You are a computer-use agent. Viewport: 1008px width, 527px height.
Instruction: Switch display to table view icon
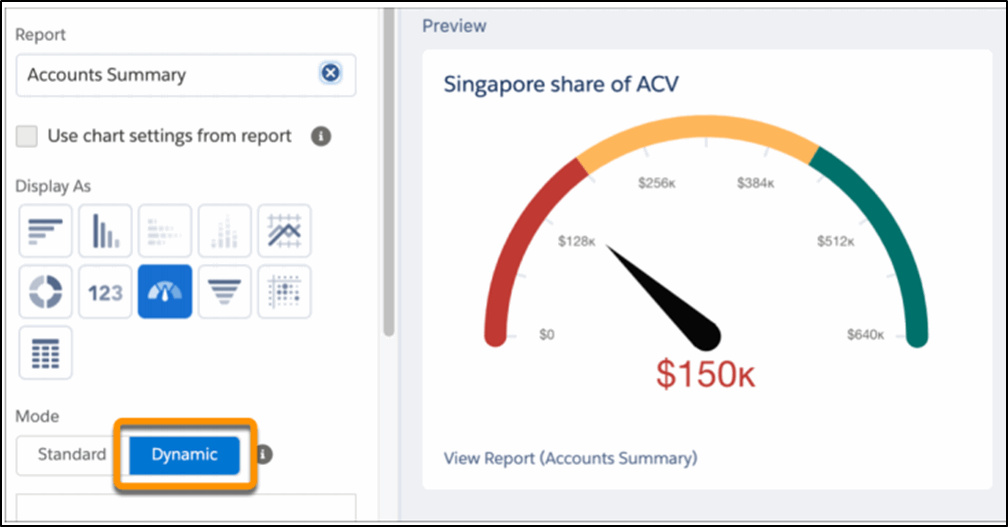[x=44, y=352]
